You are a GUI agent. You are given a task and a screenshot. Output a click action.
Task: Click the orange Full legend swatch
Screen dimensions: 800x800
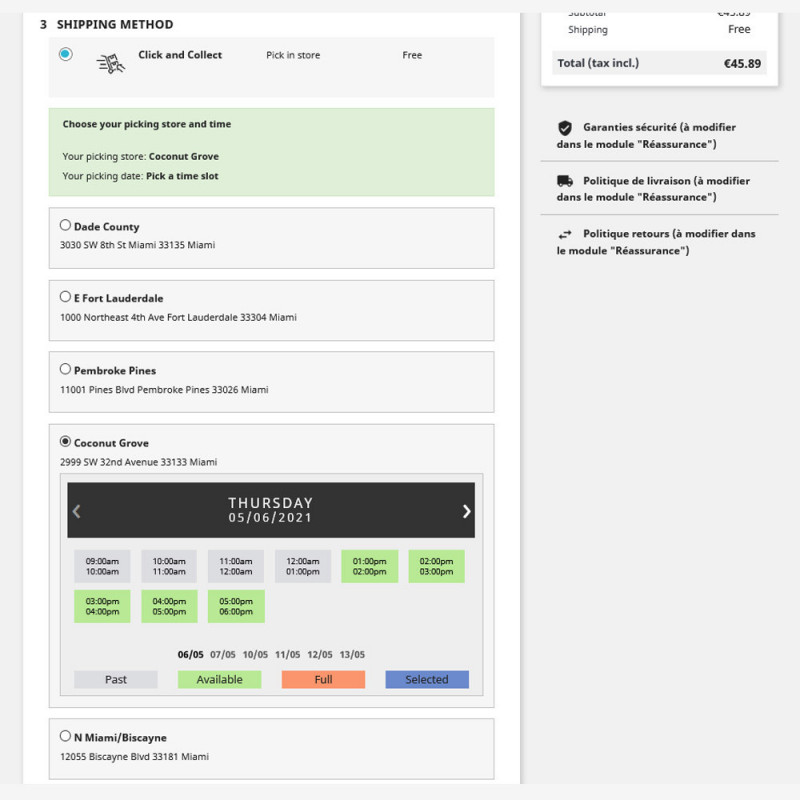(x=323, y=680)
